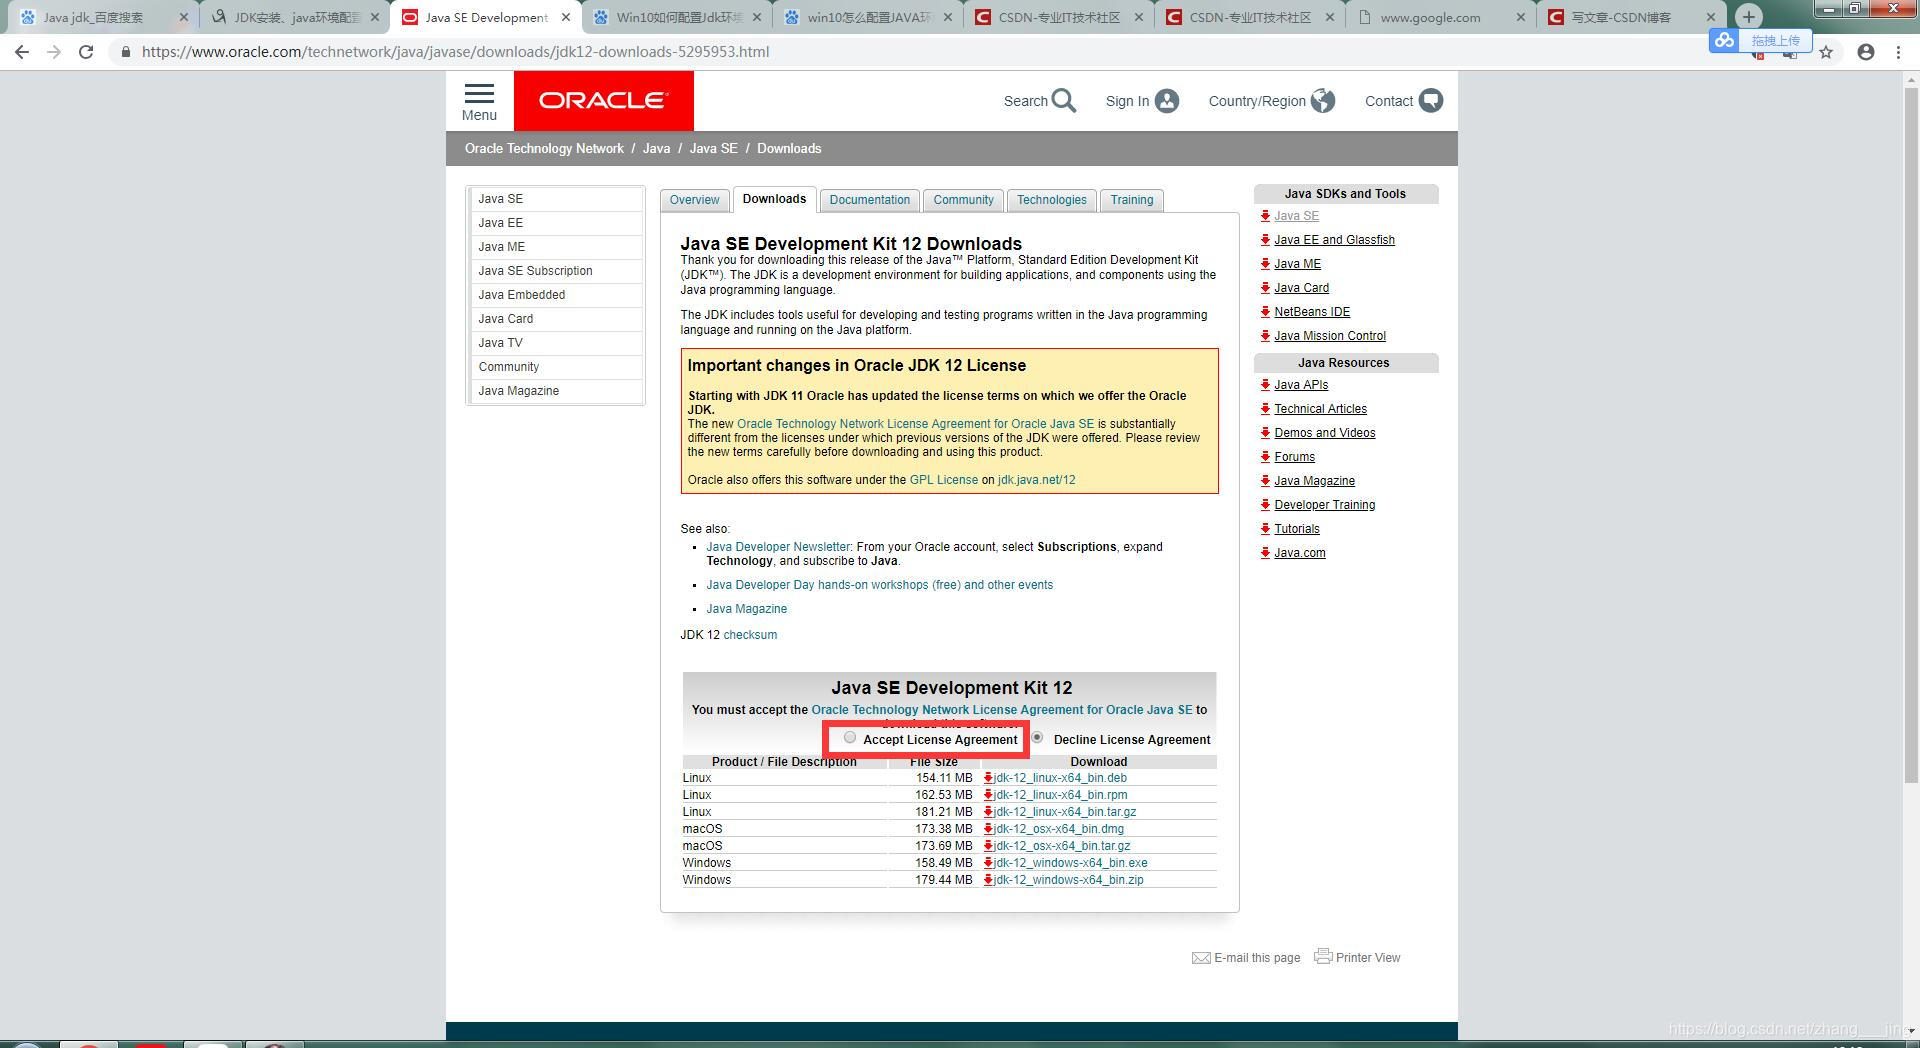The width and height of the screenshot is (1920, 1048).
Task: Download jdk-12_linux-x64_bin.rpm
Action: pyautogui.click(x=1060, y=795)
